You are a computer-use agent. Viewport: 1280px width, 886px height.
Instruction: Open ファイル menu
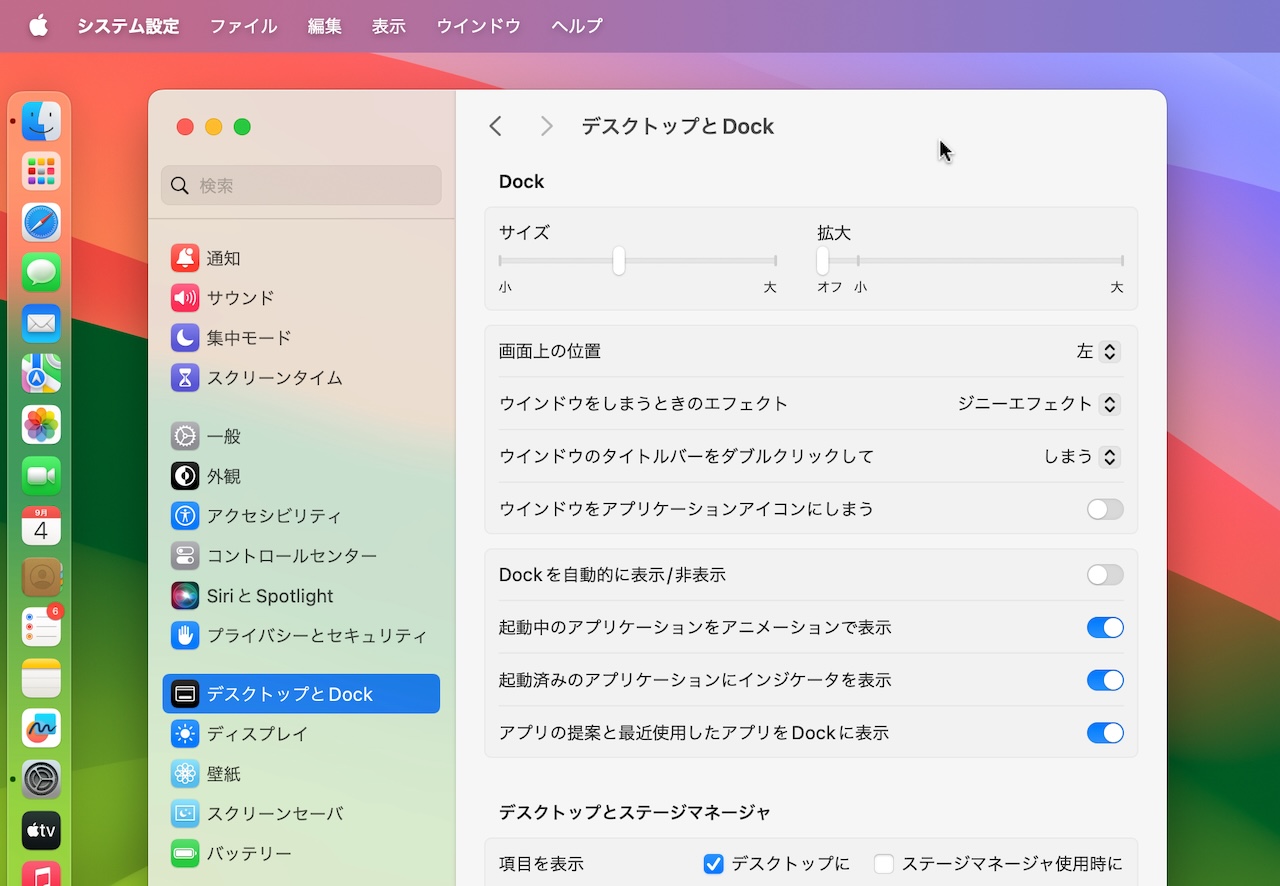click(243, 26)
